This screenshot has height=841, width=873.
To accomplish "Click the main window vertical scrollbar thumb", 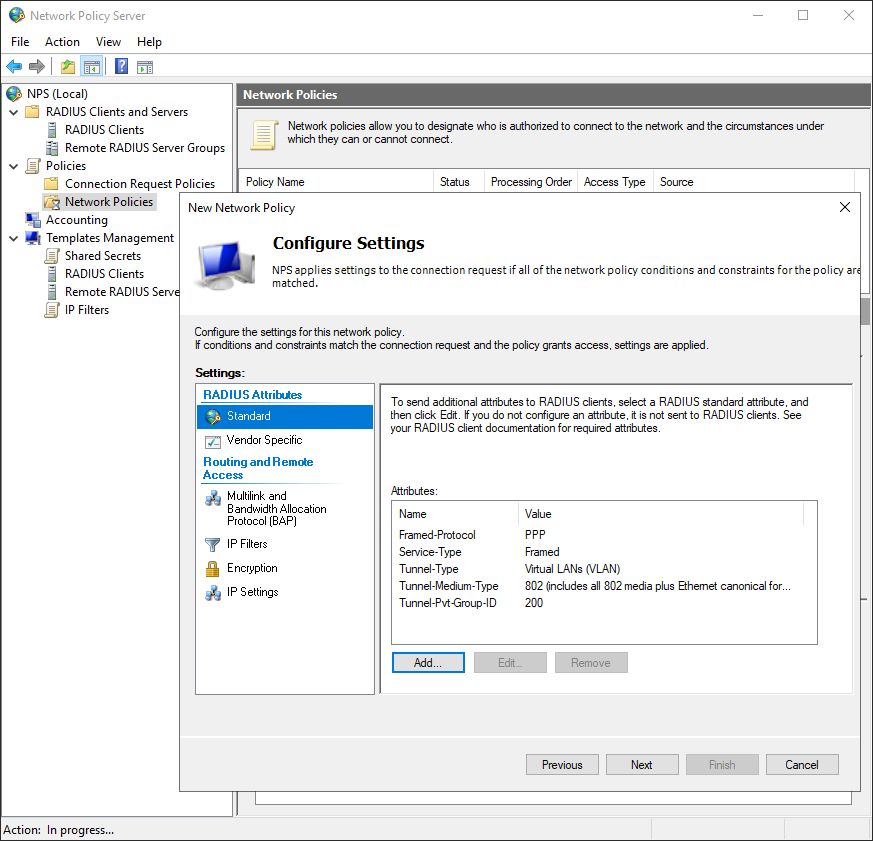I will click(x=865, y=312).
